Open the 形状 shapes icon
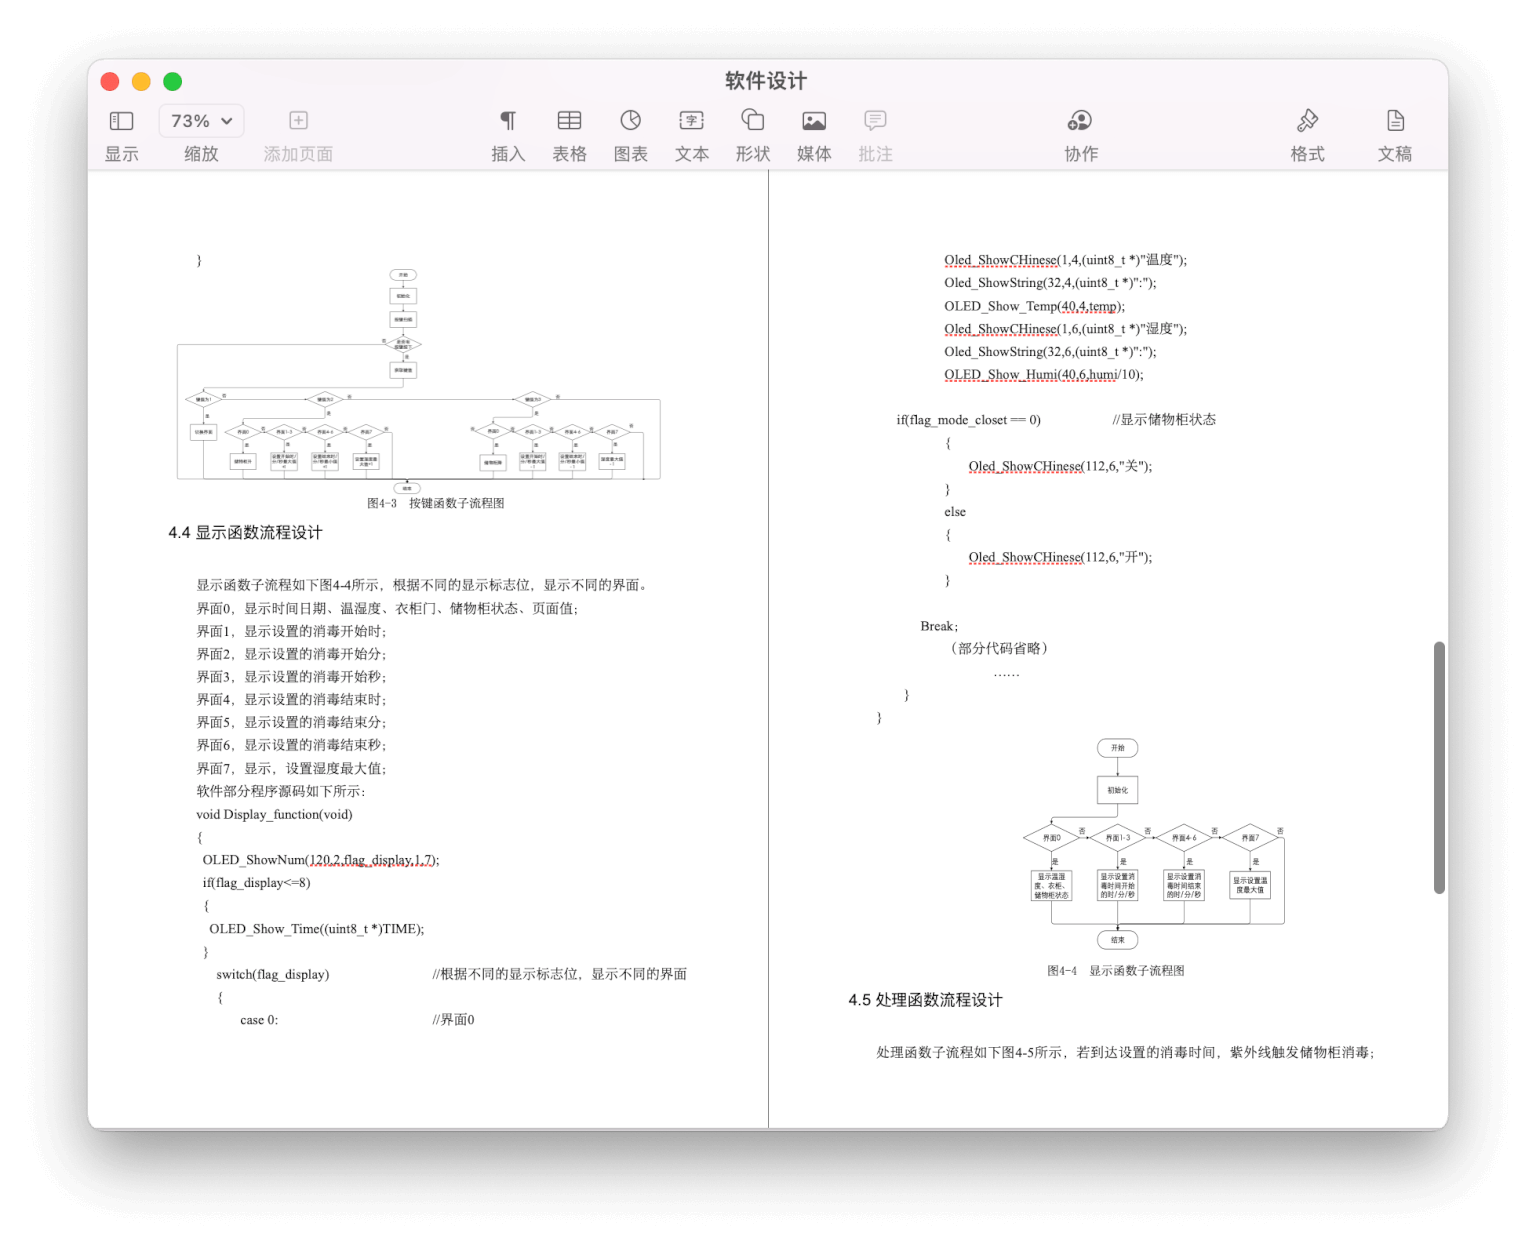Screen dimensions: 1536x1247 [752, 121]
